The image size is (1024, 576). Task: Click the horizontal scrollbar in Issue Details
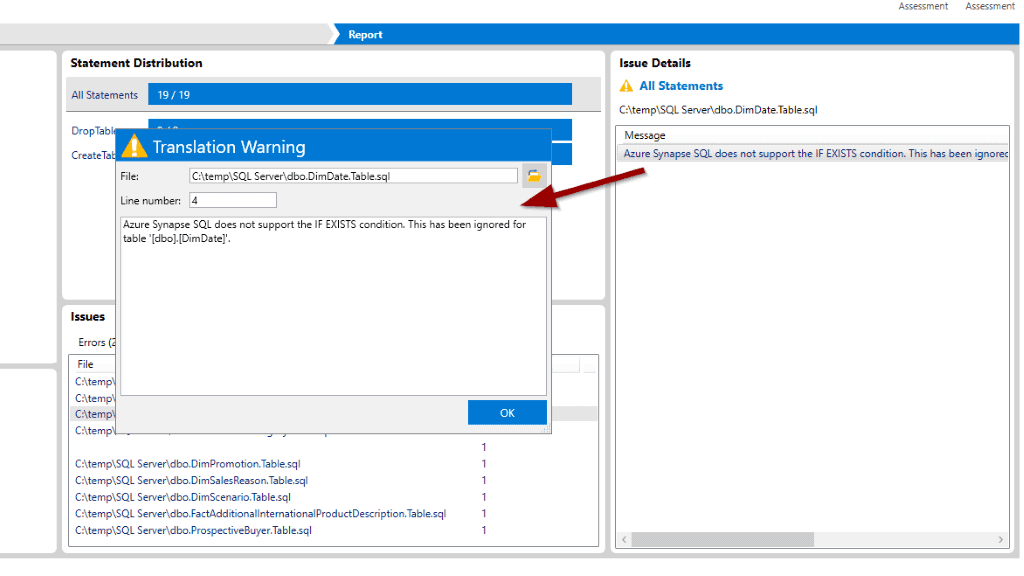click(x=723, y=539)
